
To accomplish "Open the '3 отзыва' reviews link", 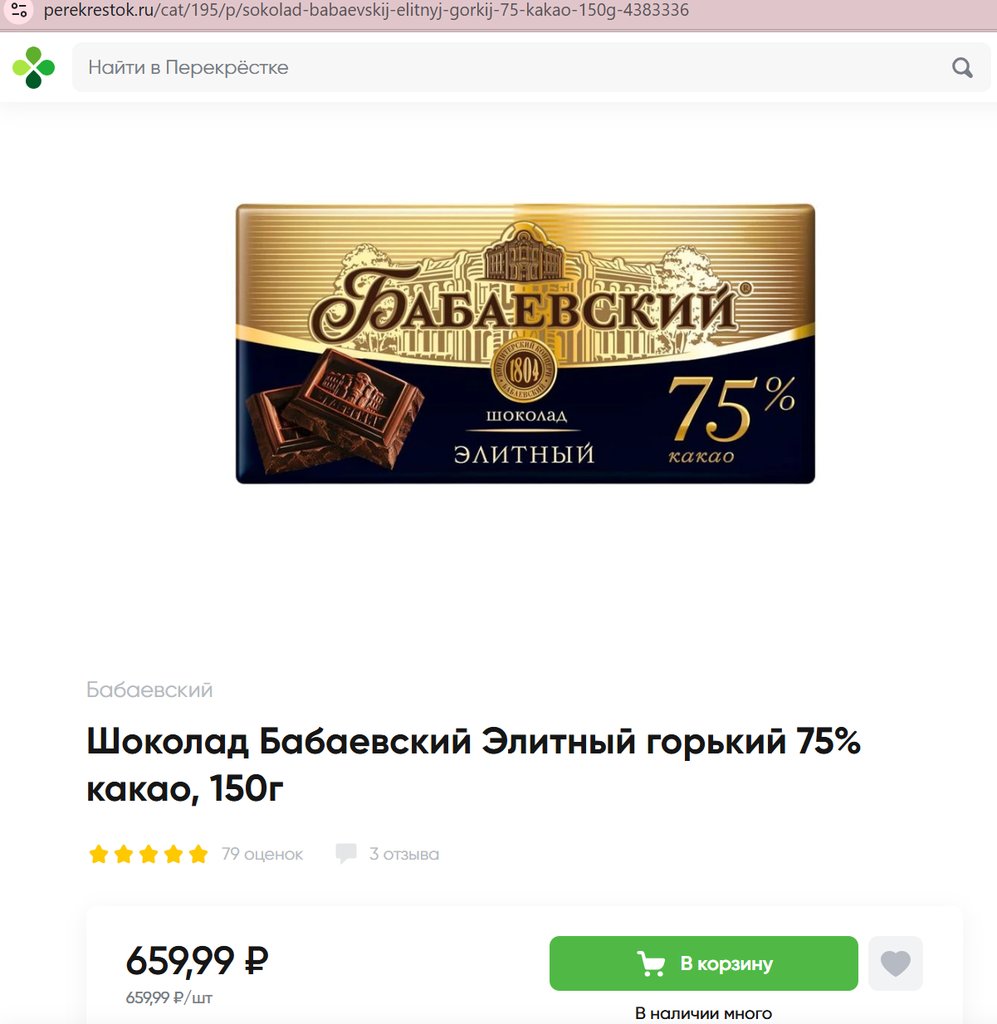I will pyautogui.click(x=404, y=854).
